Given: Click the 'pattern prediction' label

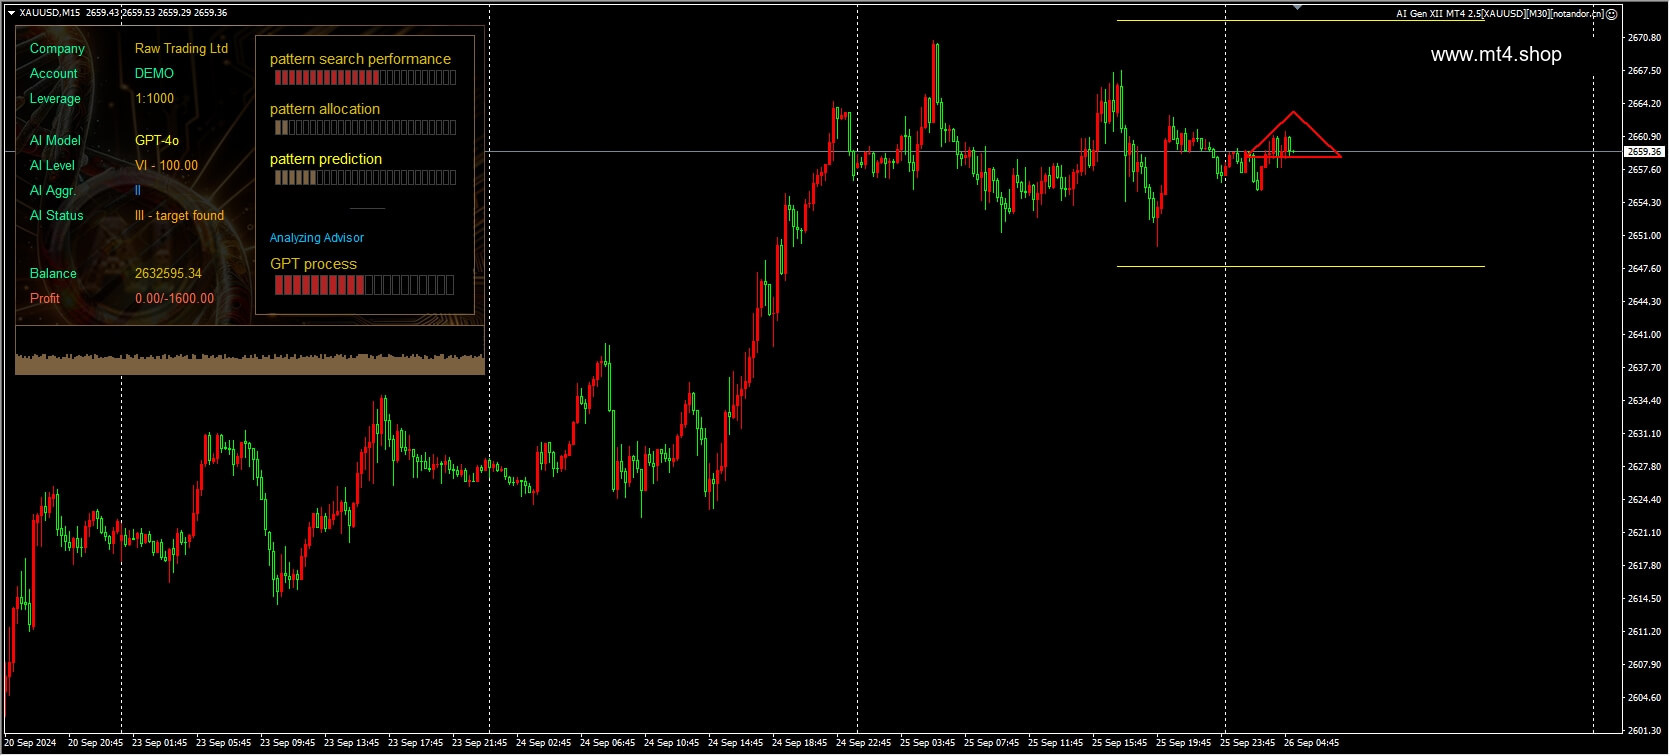Looking at the screenshot, I should click(x=326, y=159).
